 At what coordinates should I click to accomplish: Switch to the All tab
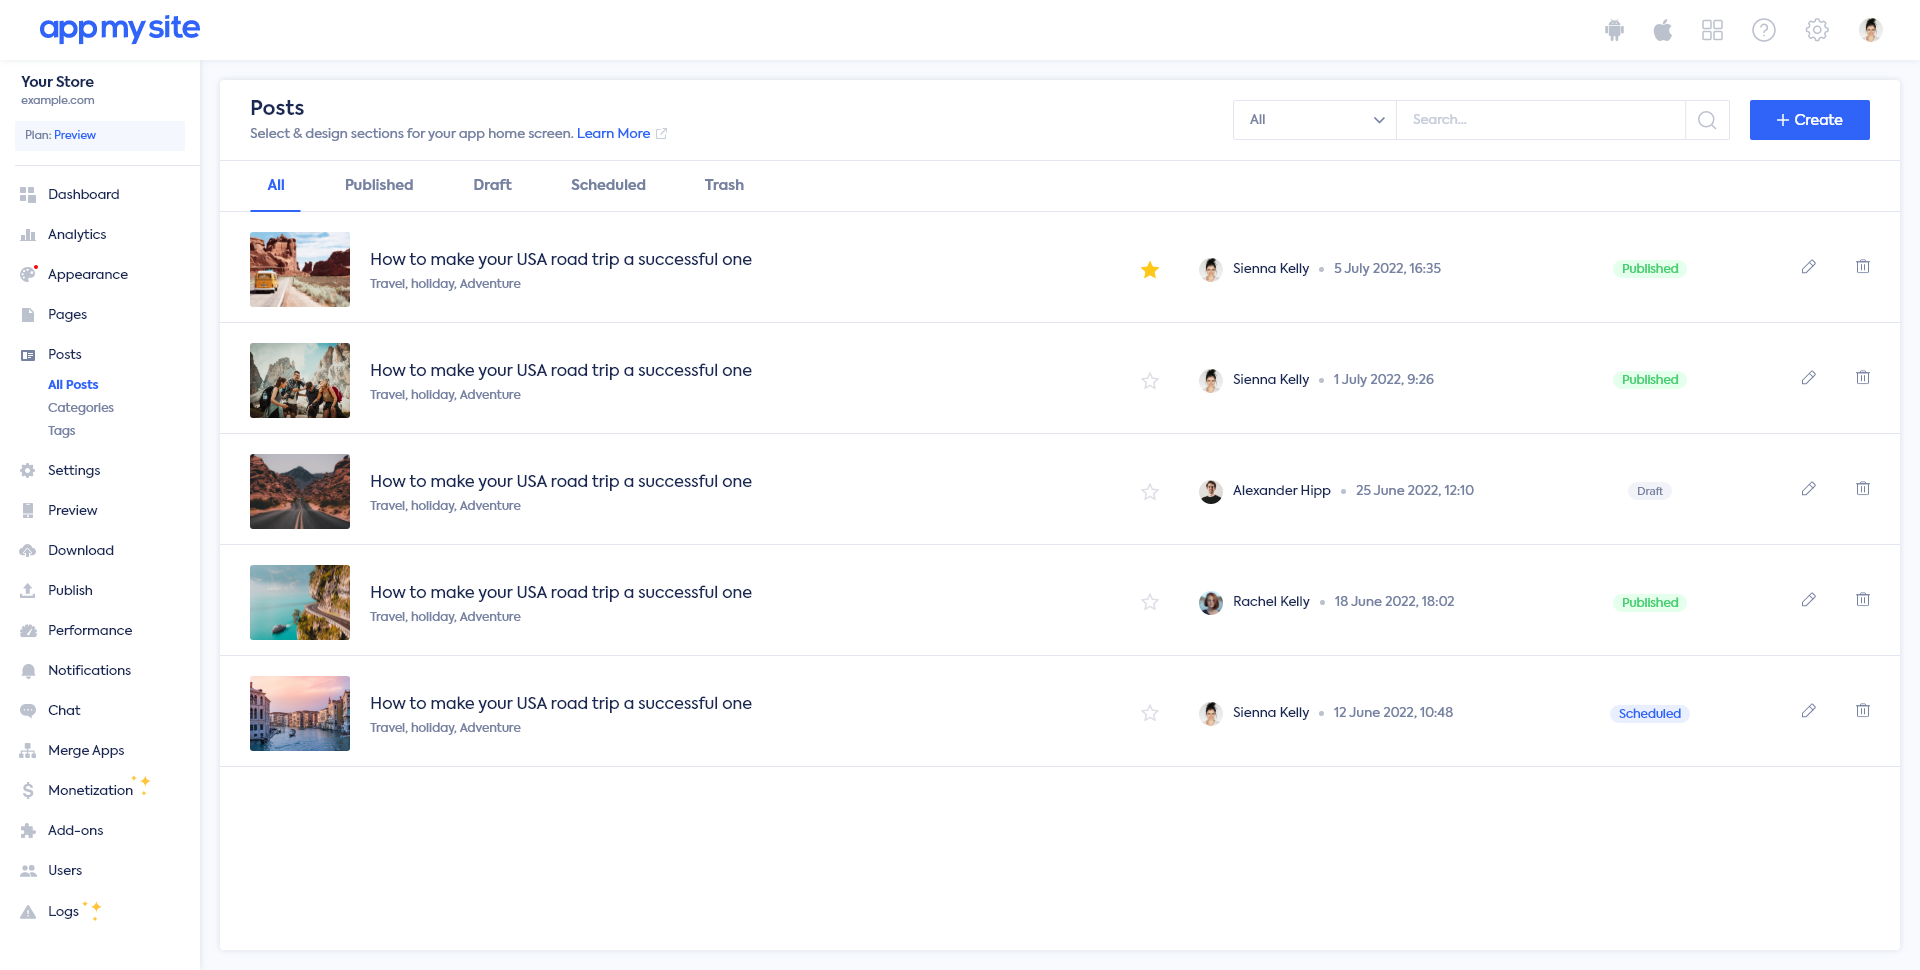(x=276, y=185)
